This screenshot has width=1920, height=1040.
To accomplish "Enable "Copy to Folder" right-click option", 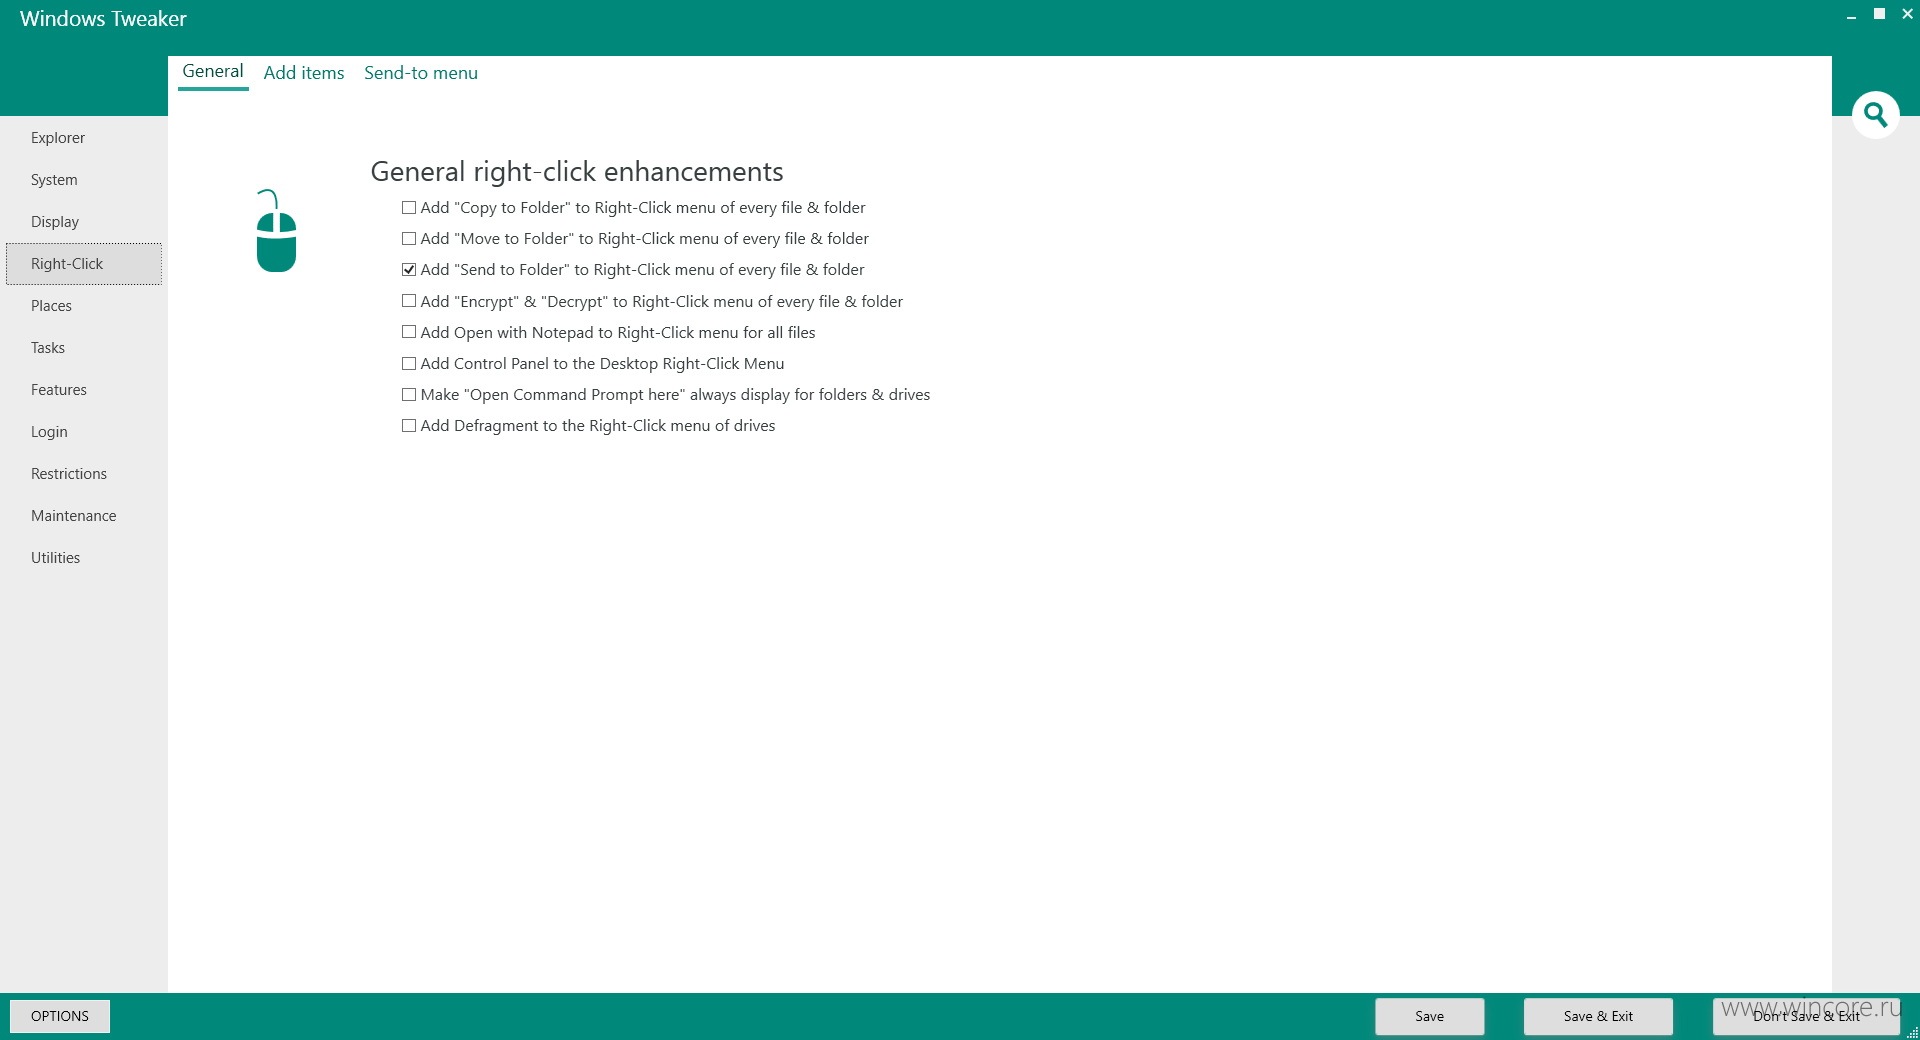I will (x=409, y=208).
